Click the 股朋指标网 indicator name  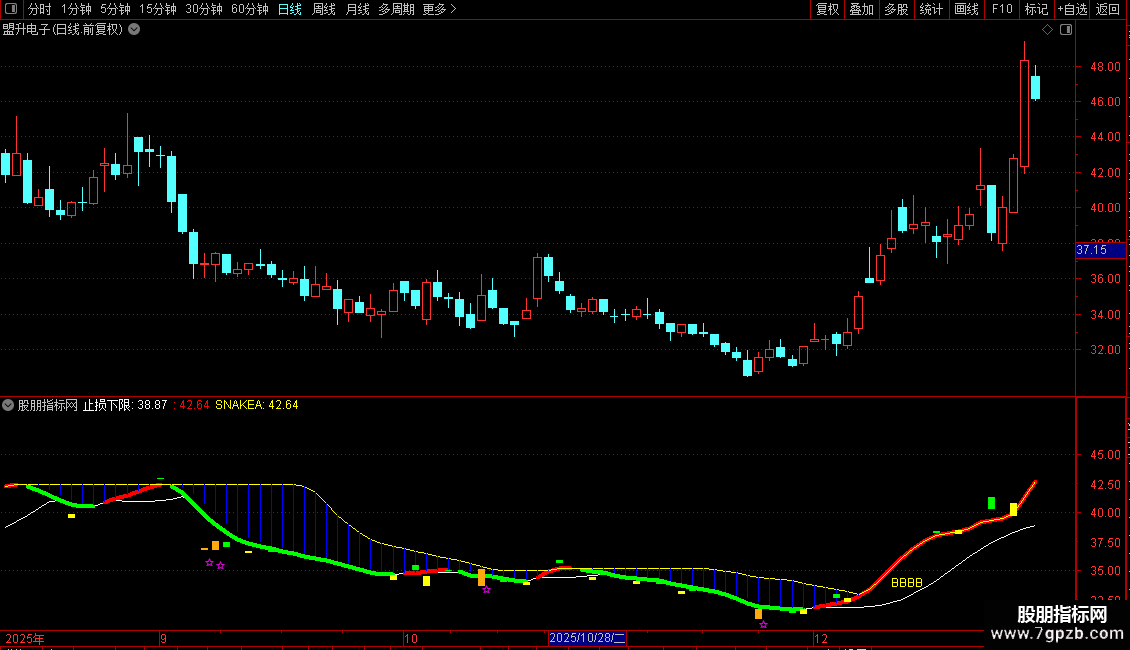[x=48, y=405]
